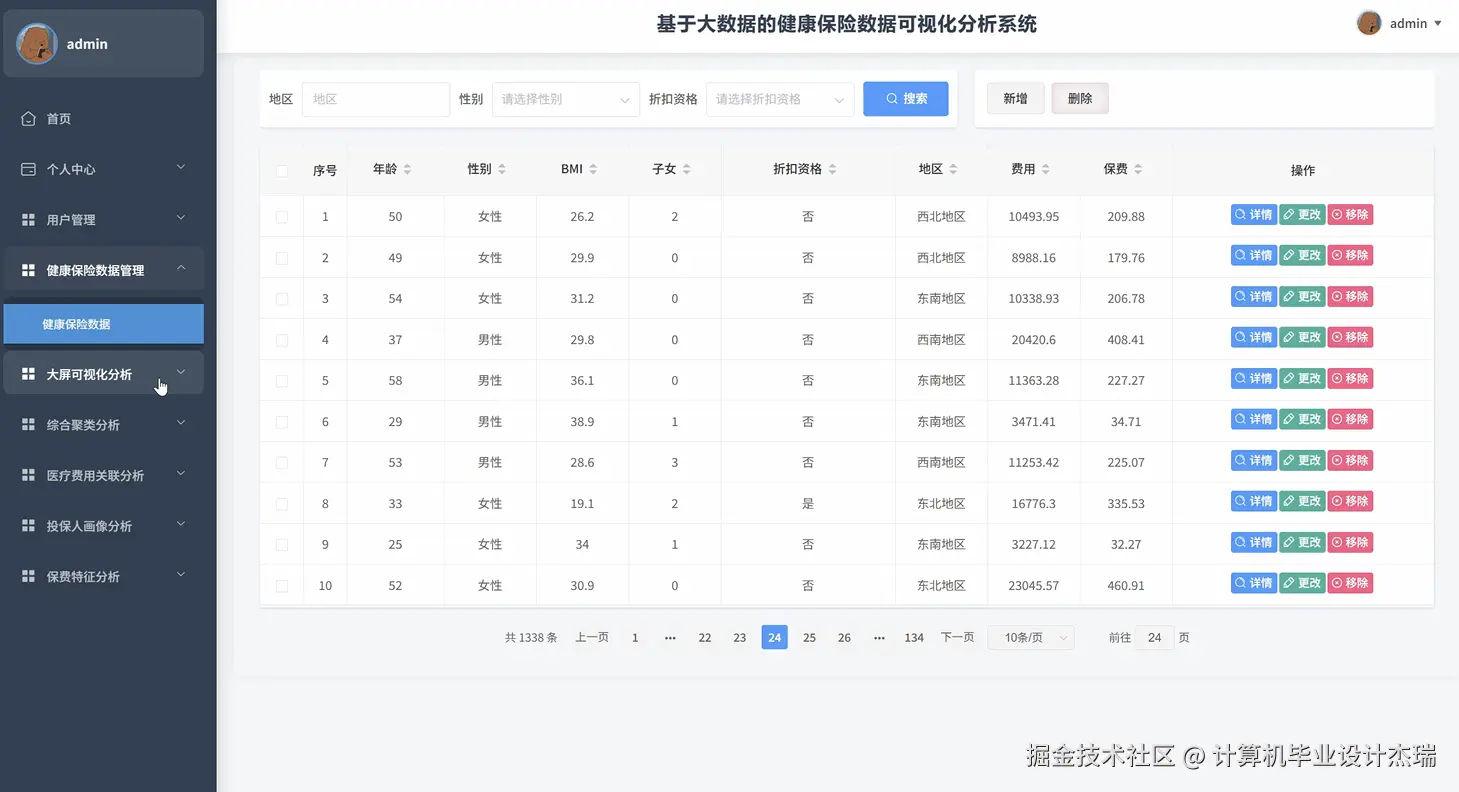Open 详情 for the first table row
Viewport: 1459px width, 792px height.
1253,214
